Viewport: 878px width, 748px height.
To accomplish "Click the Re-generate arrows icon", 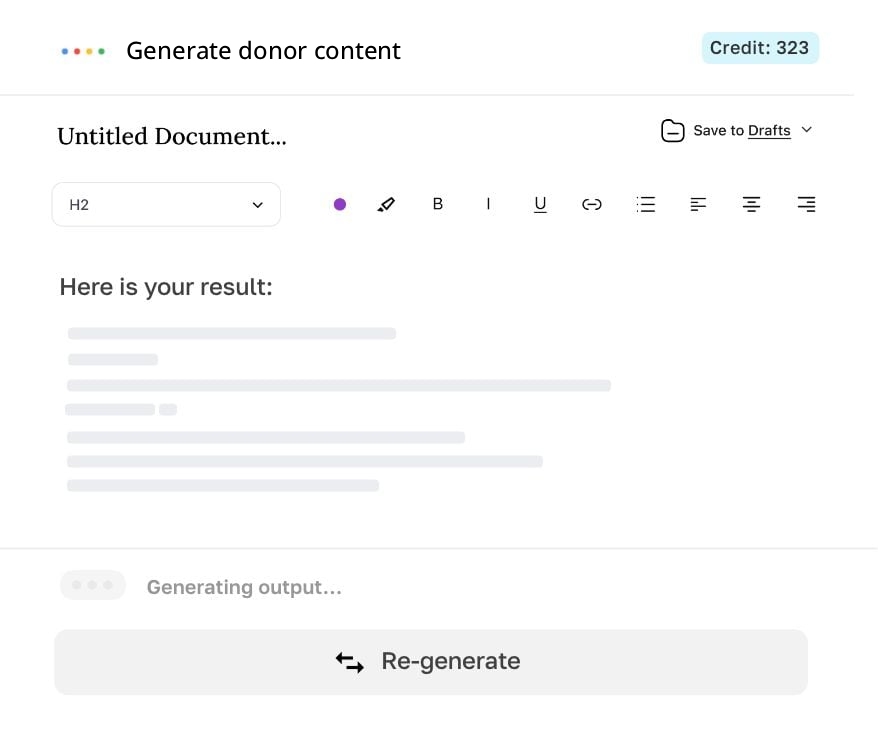I will [349, 661].
